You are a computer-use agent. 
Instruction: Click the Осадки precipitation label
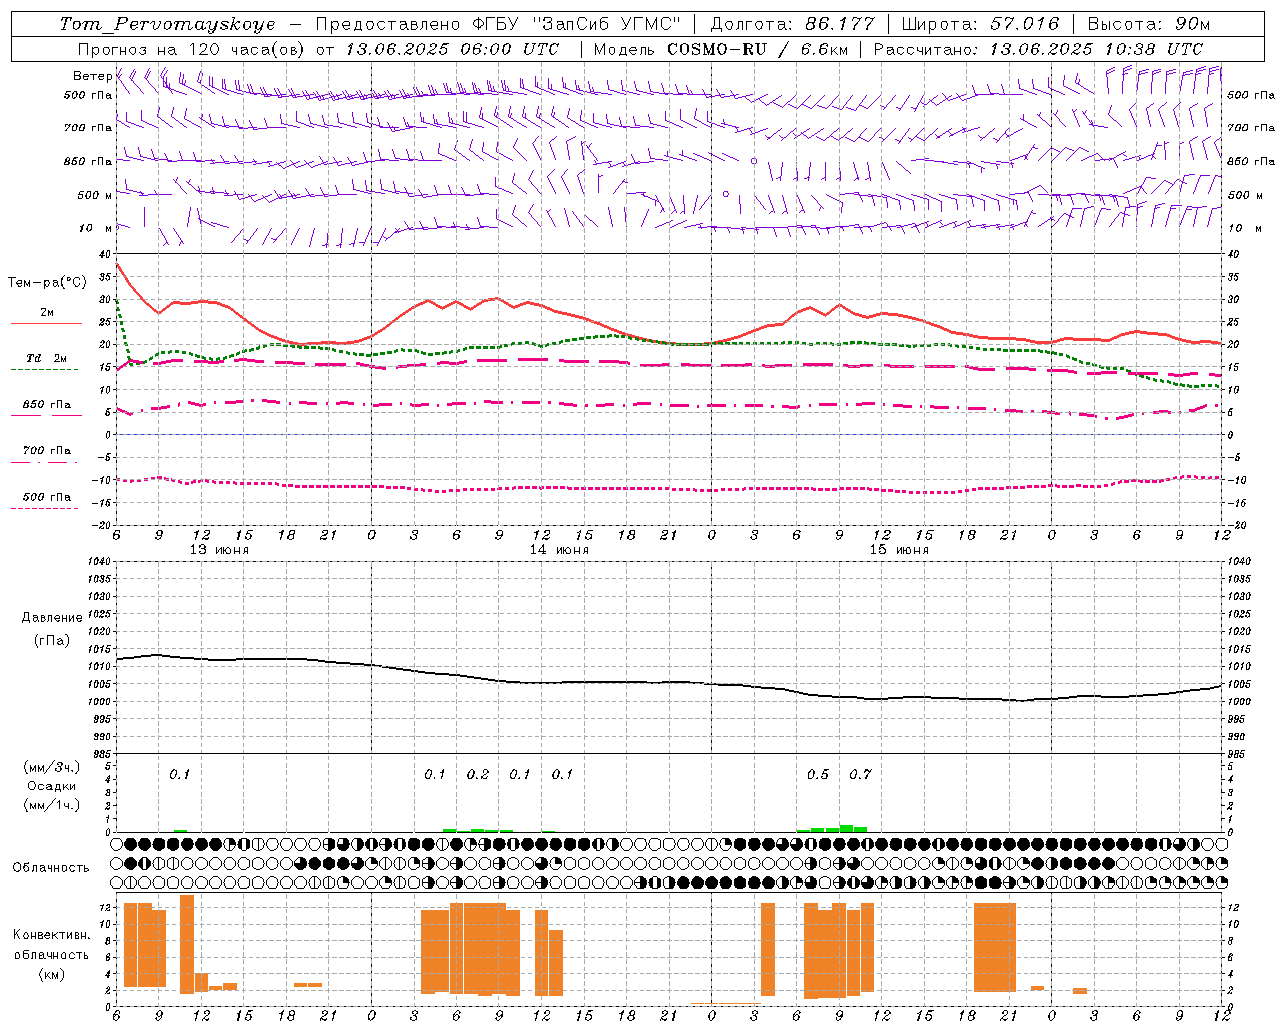tap(52, 786)
